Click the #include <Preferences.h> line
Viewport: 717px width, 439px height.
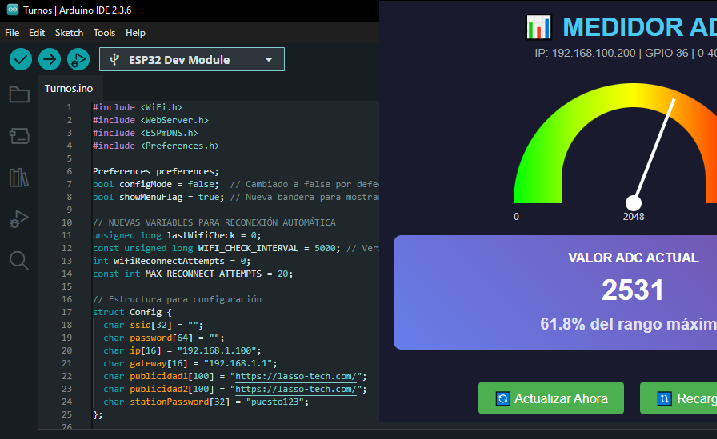pos(156,146)
